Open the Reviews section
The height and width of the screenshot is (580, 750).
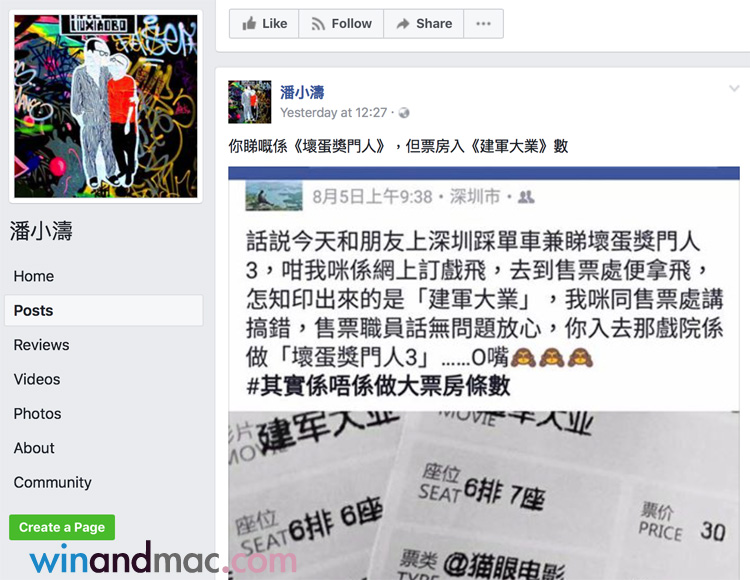click(x=42, y=345)
